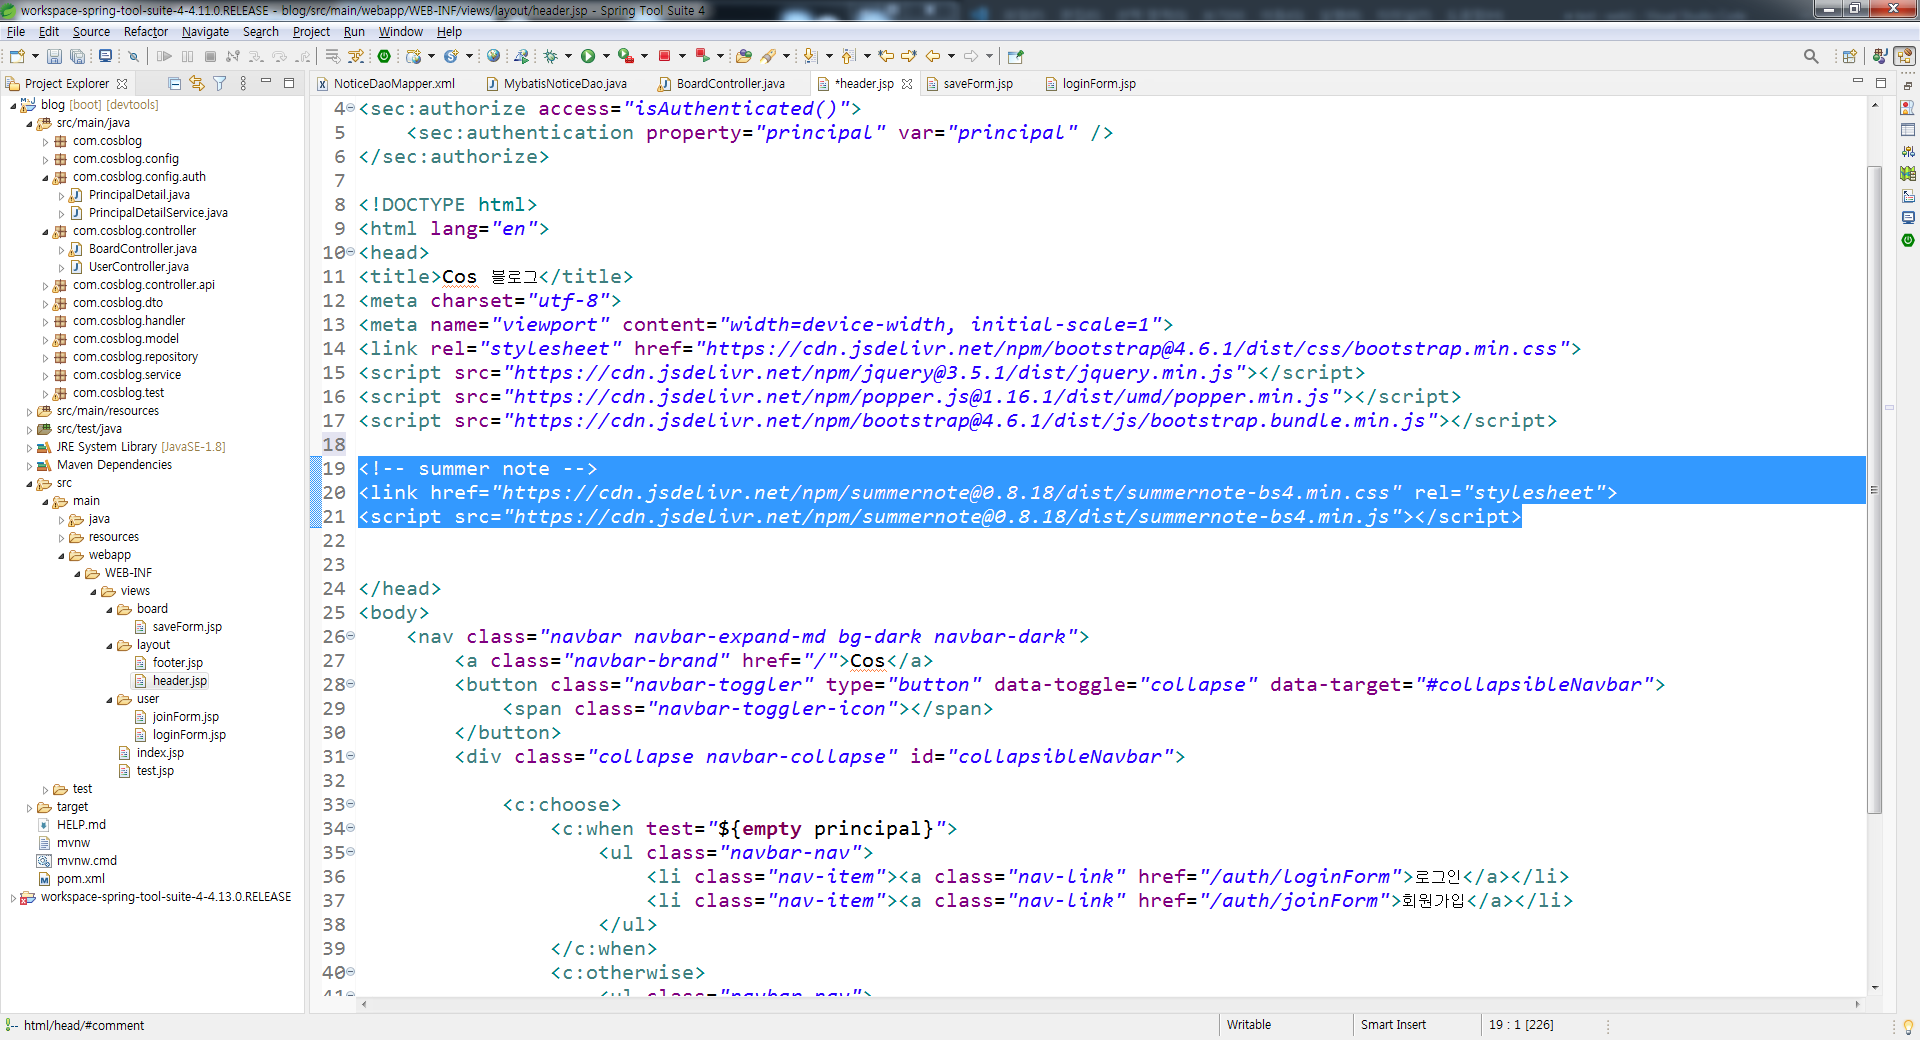Viewport: 1920px width, 1040px height.
Task: Open the Project Explorer filter funnel icon
Action: 219,83
